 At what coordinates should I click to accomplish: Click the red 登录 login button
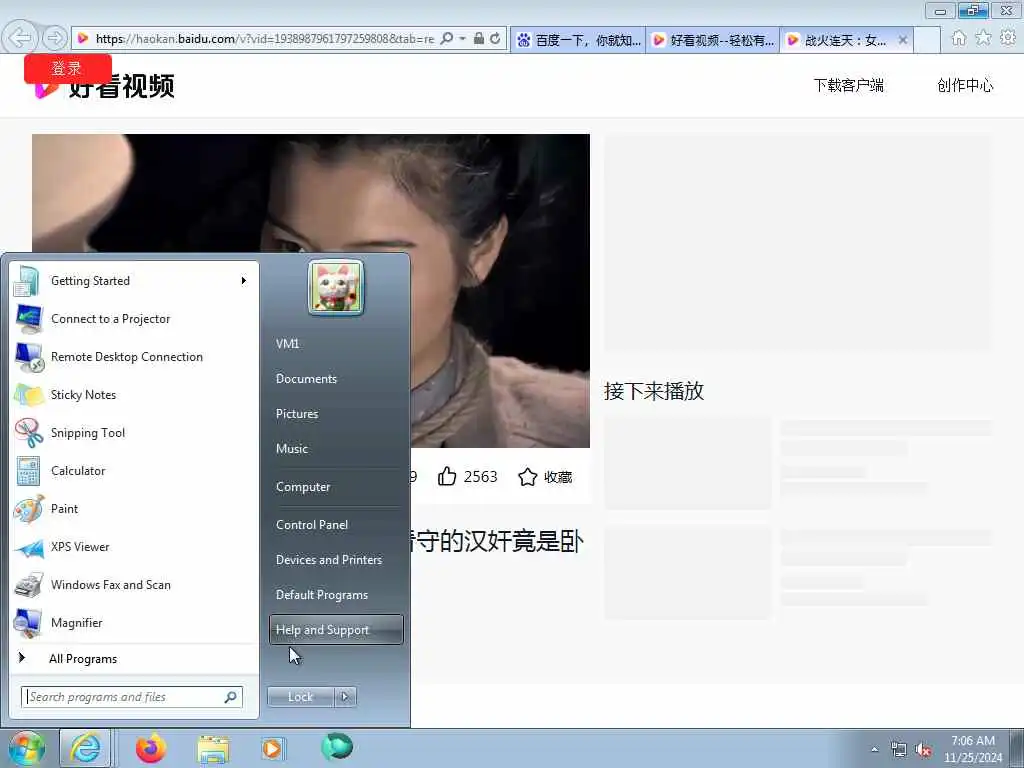[68, 68]
